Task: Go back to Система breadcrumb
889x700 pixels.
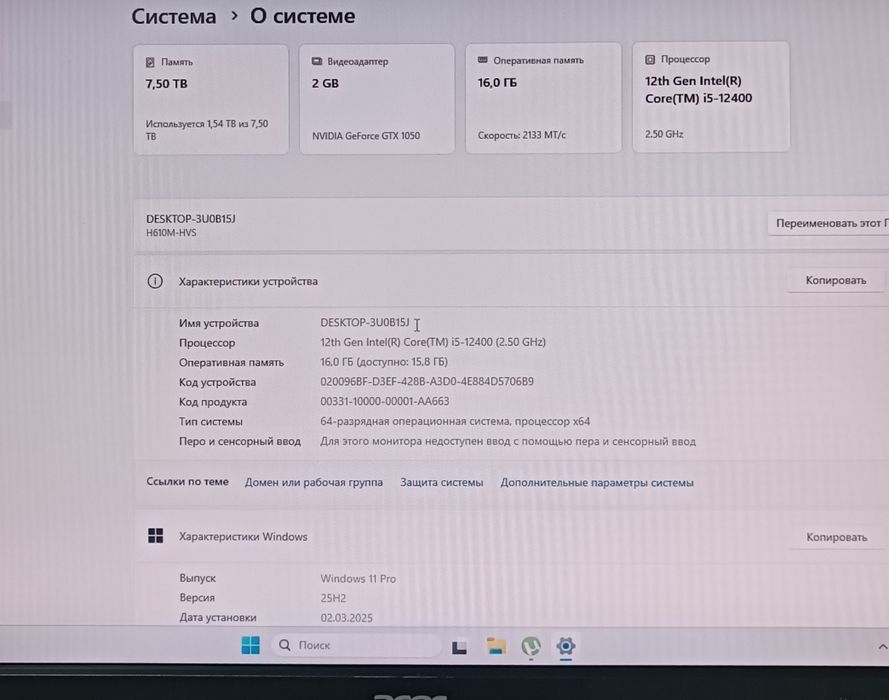Action: (x=173, y=16)
